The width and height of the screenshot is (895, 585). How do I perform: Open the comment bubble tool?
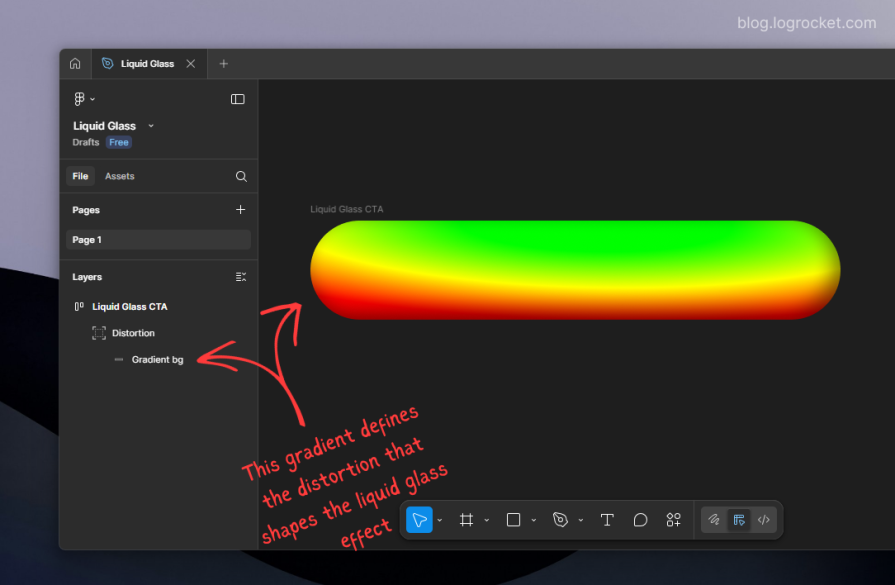pos(640,520)
